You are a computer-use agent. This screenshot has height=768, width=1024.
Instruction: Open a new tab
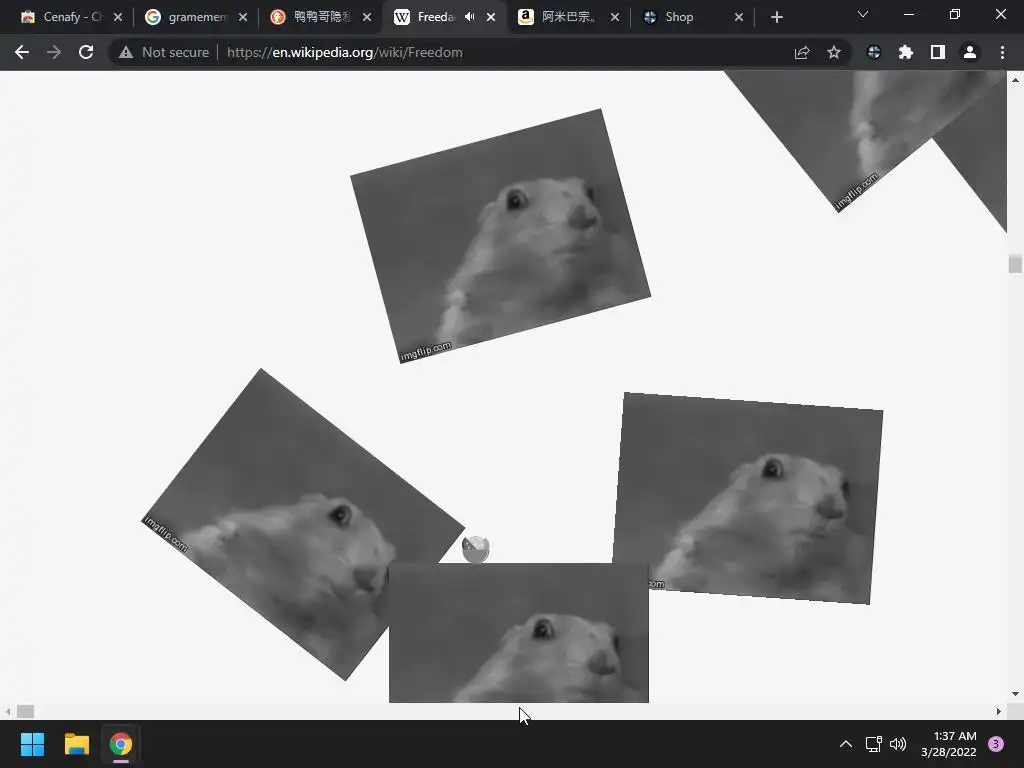pyautogui.click(x=776, y=18)
